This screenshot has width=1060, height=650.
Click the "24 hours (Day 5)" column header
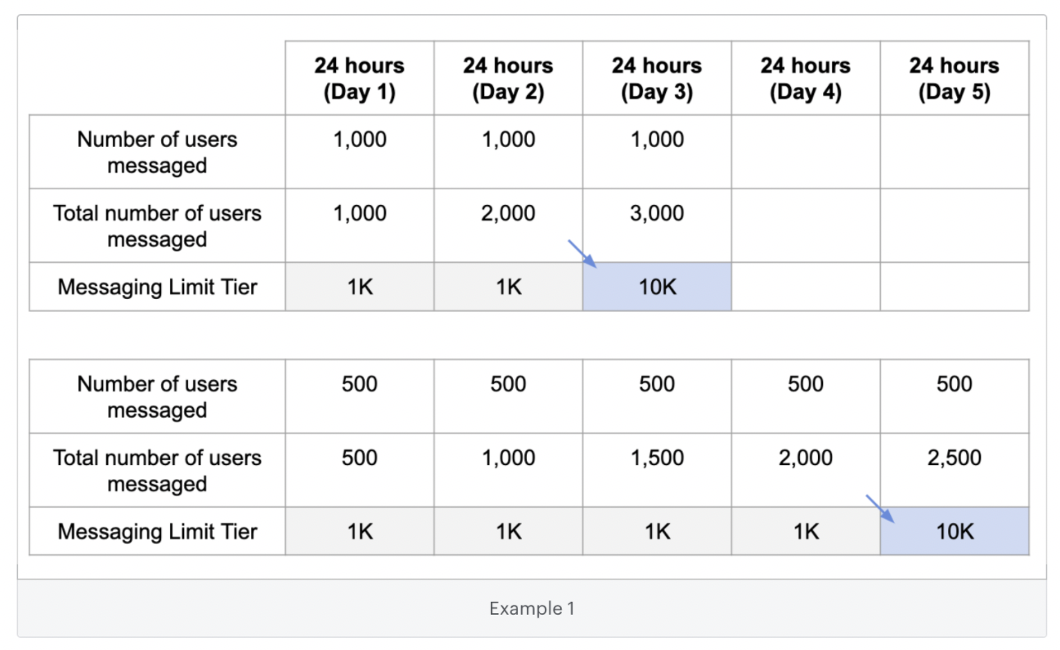pyautogui.click(x=954, y=78)
